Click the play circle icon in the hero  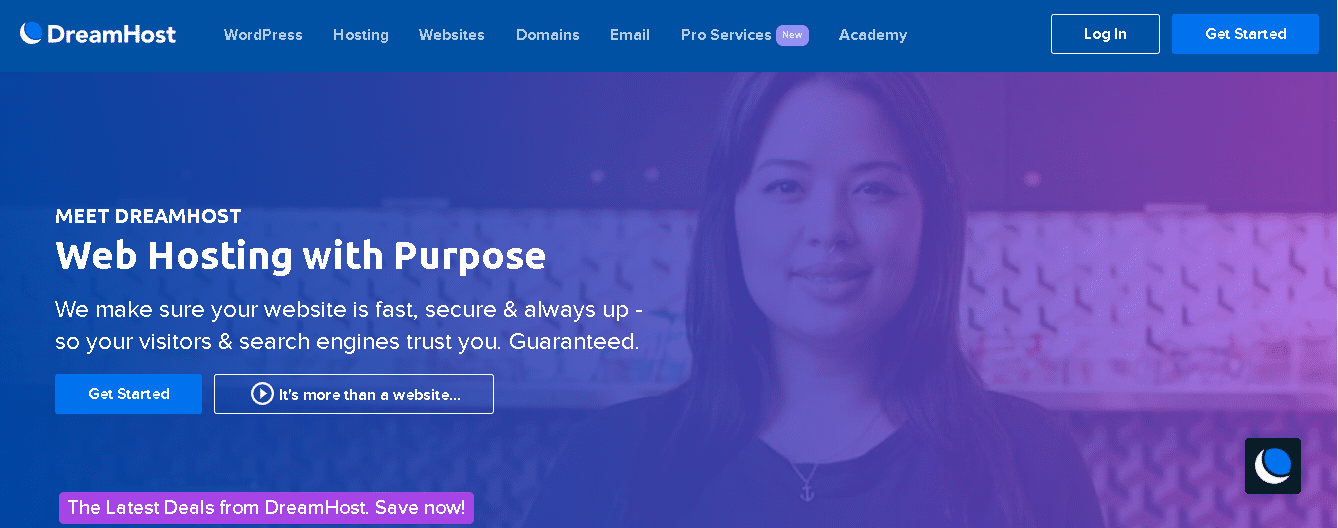click(x=262, y=394)
